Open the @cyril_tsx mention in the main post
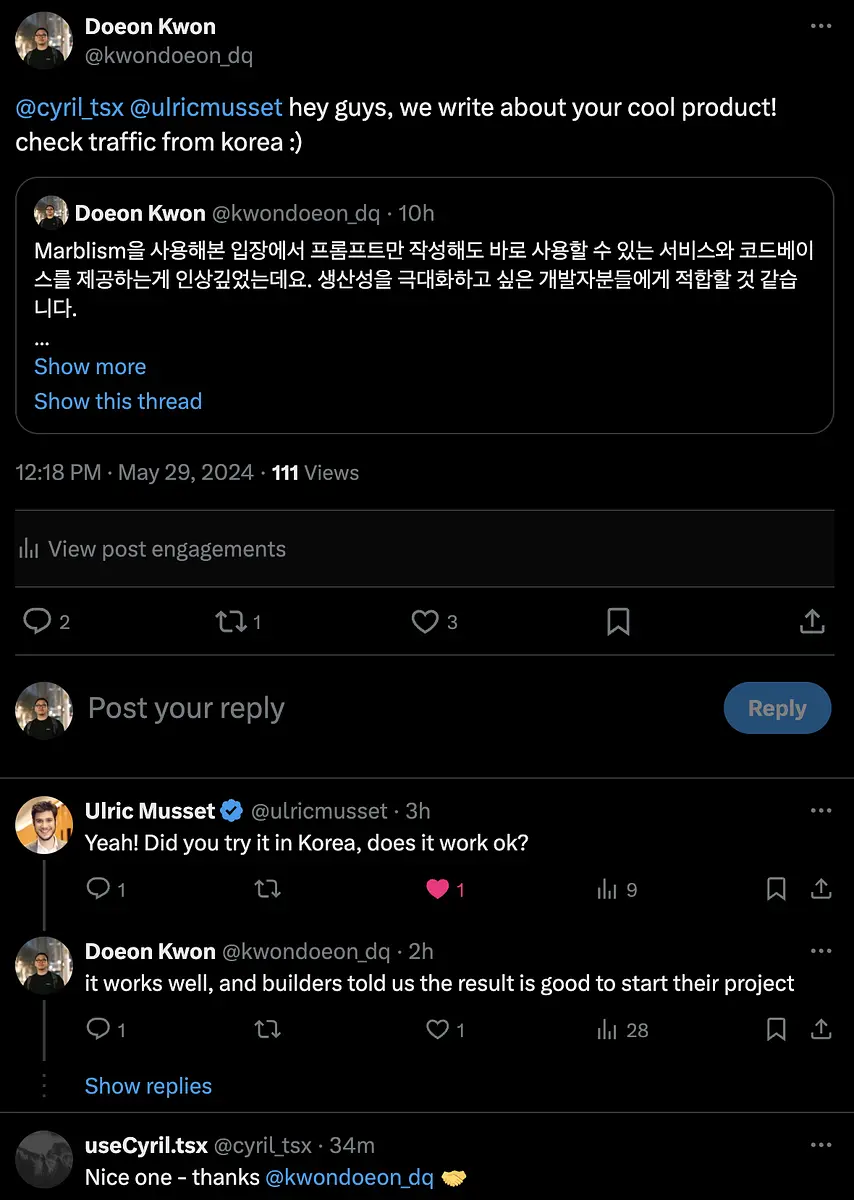Screen dimensions: 854x1200 tap(70, 107)
